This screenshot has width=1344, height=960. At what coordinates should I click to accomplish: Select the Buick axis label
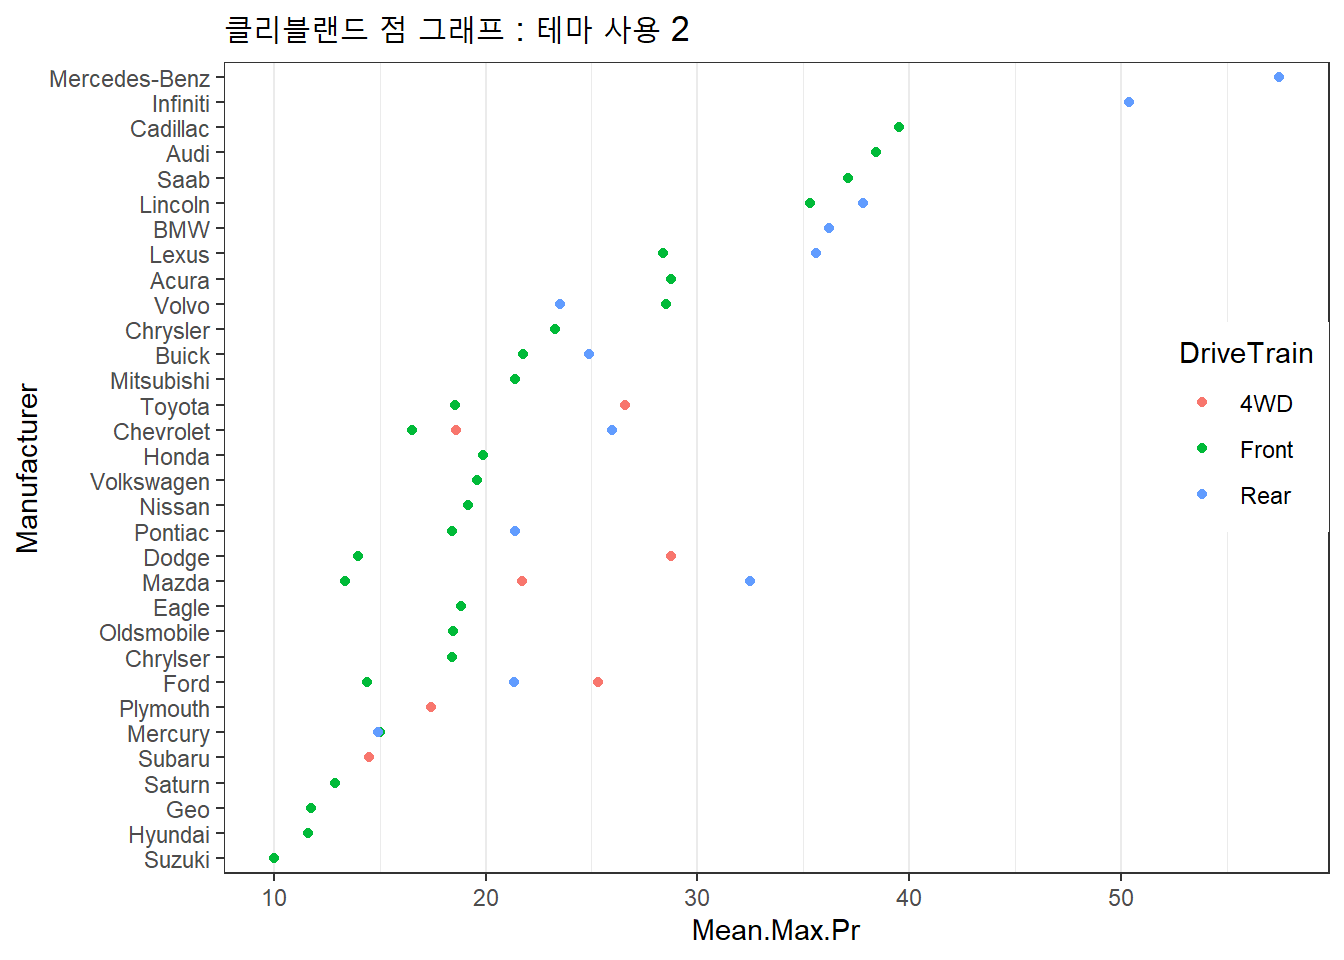(x=183, y=356)
